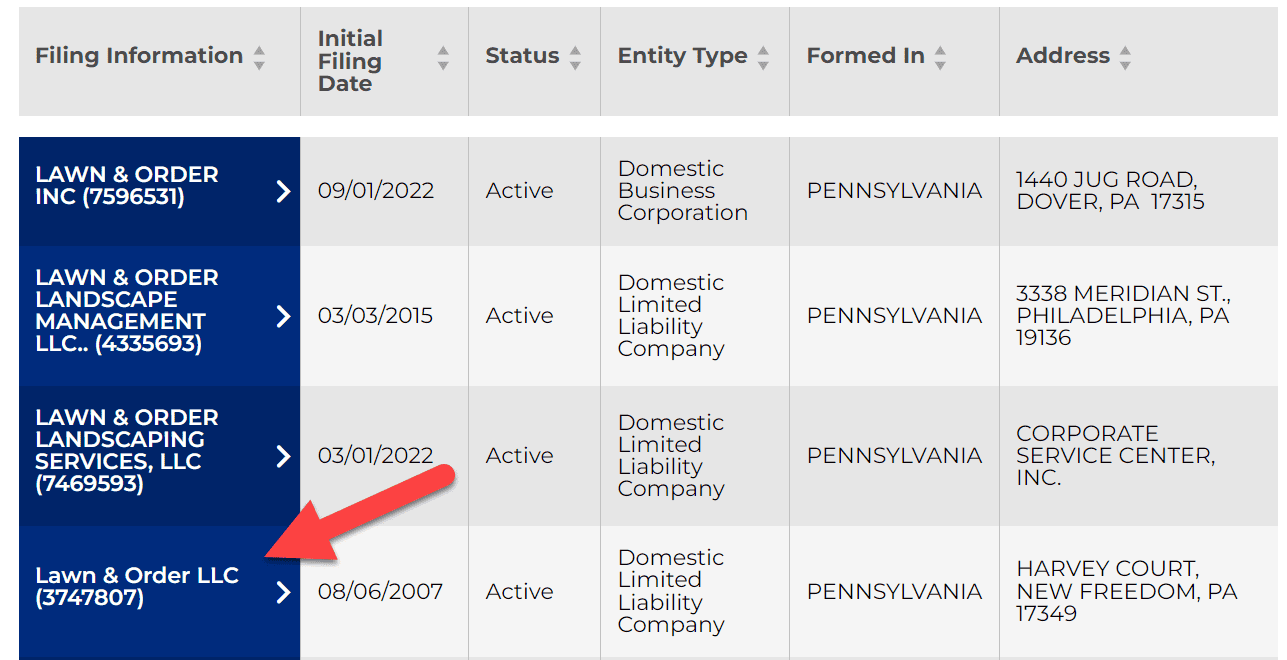
Task: Click the Status column header
Action: pos(521,57)
